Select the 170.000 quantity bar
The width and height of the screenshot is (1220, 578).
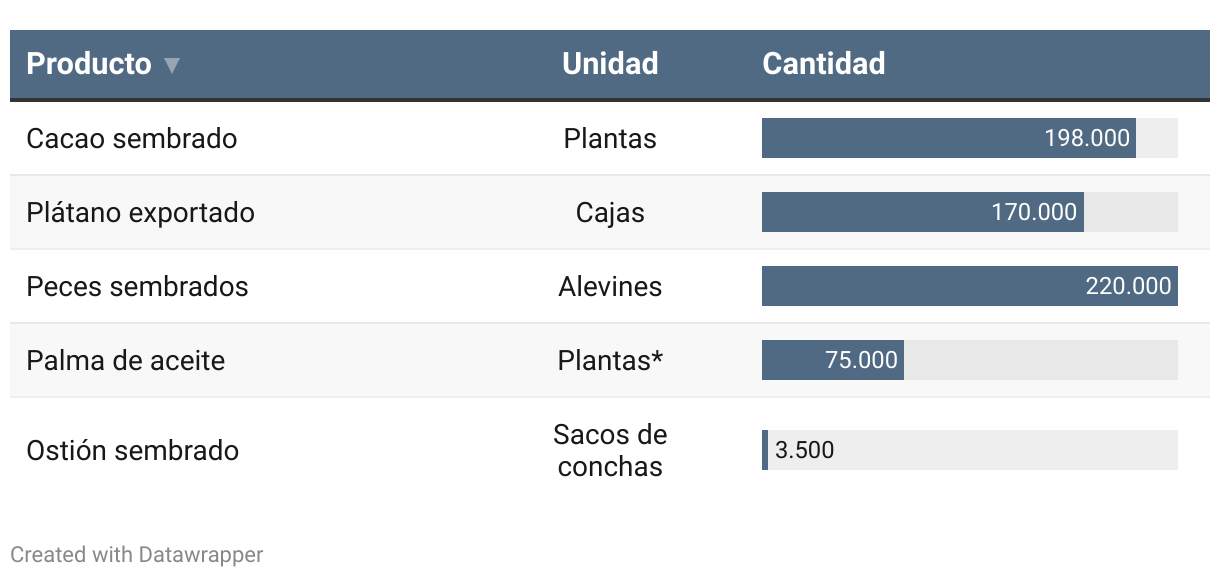point(922,212)
